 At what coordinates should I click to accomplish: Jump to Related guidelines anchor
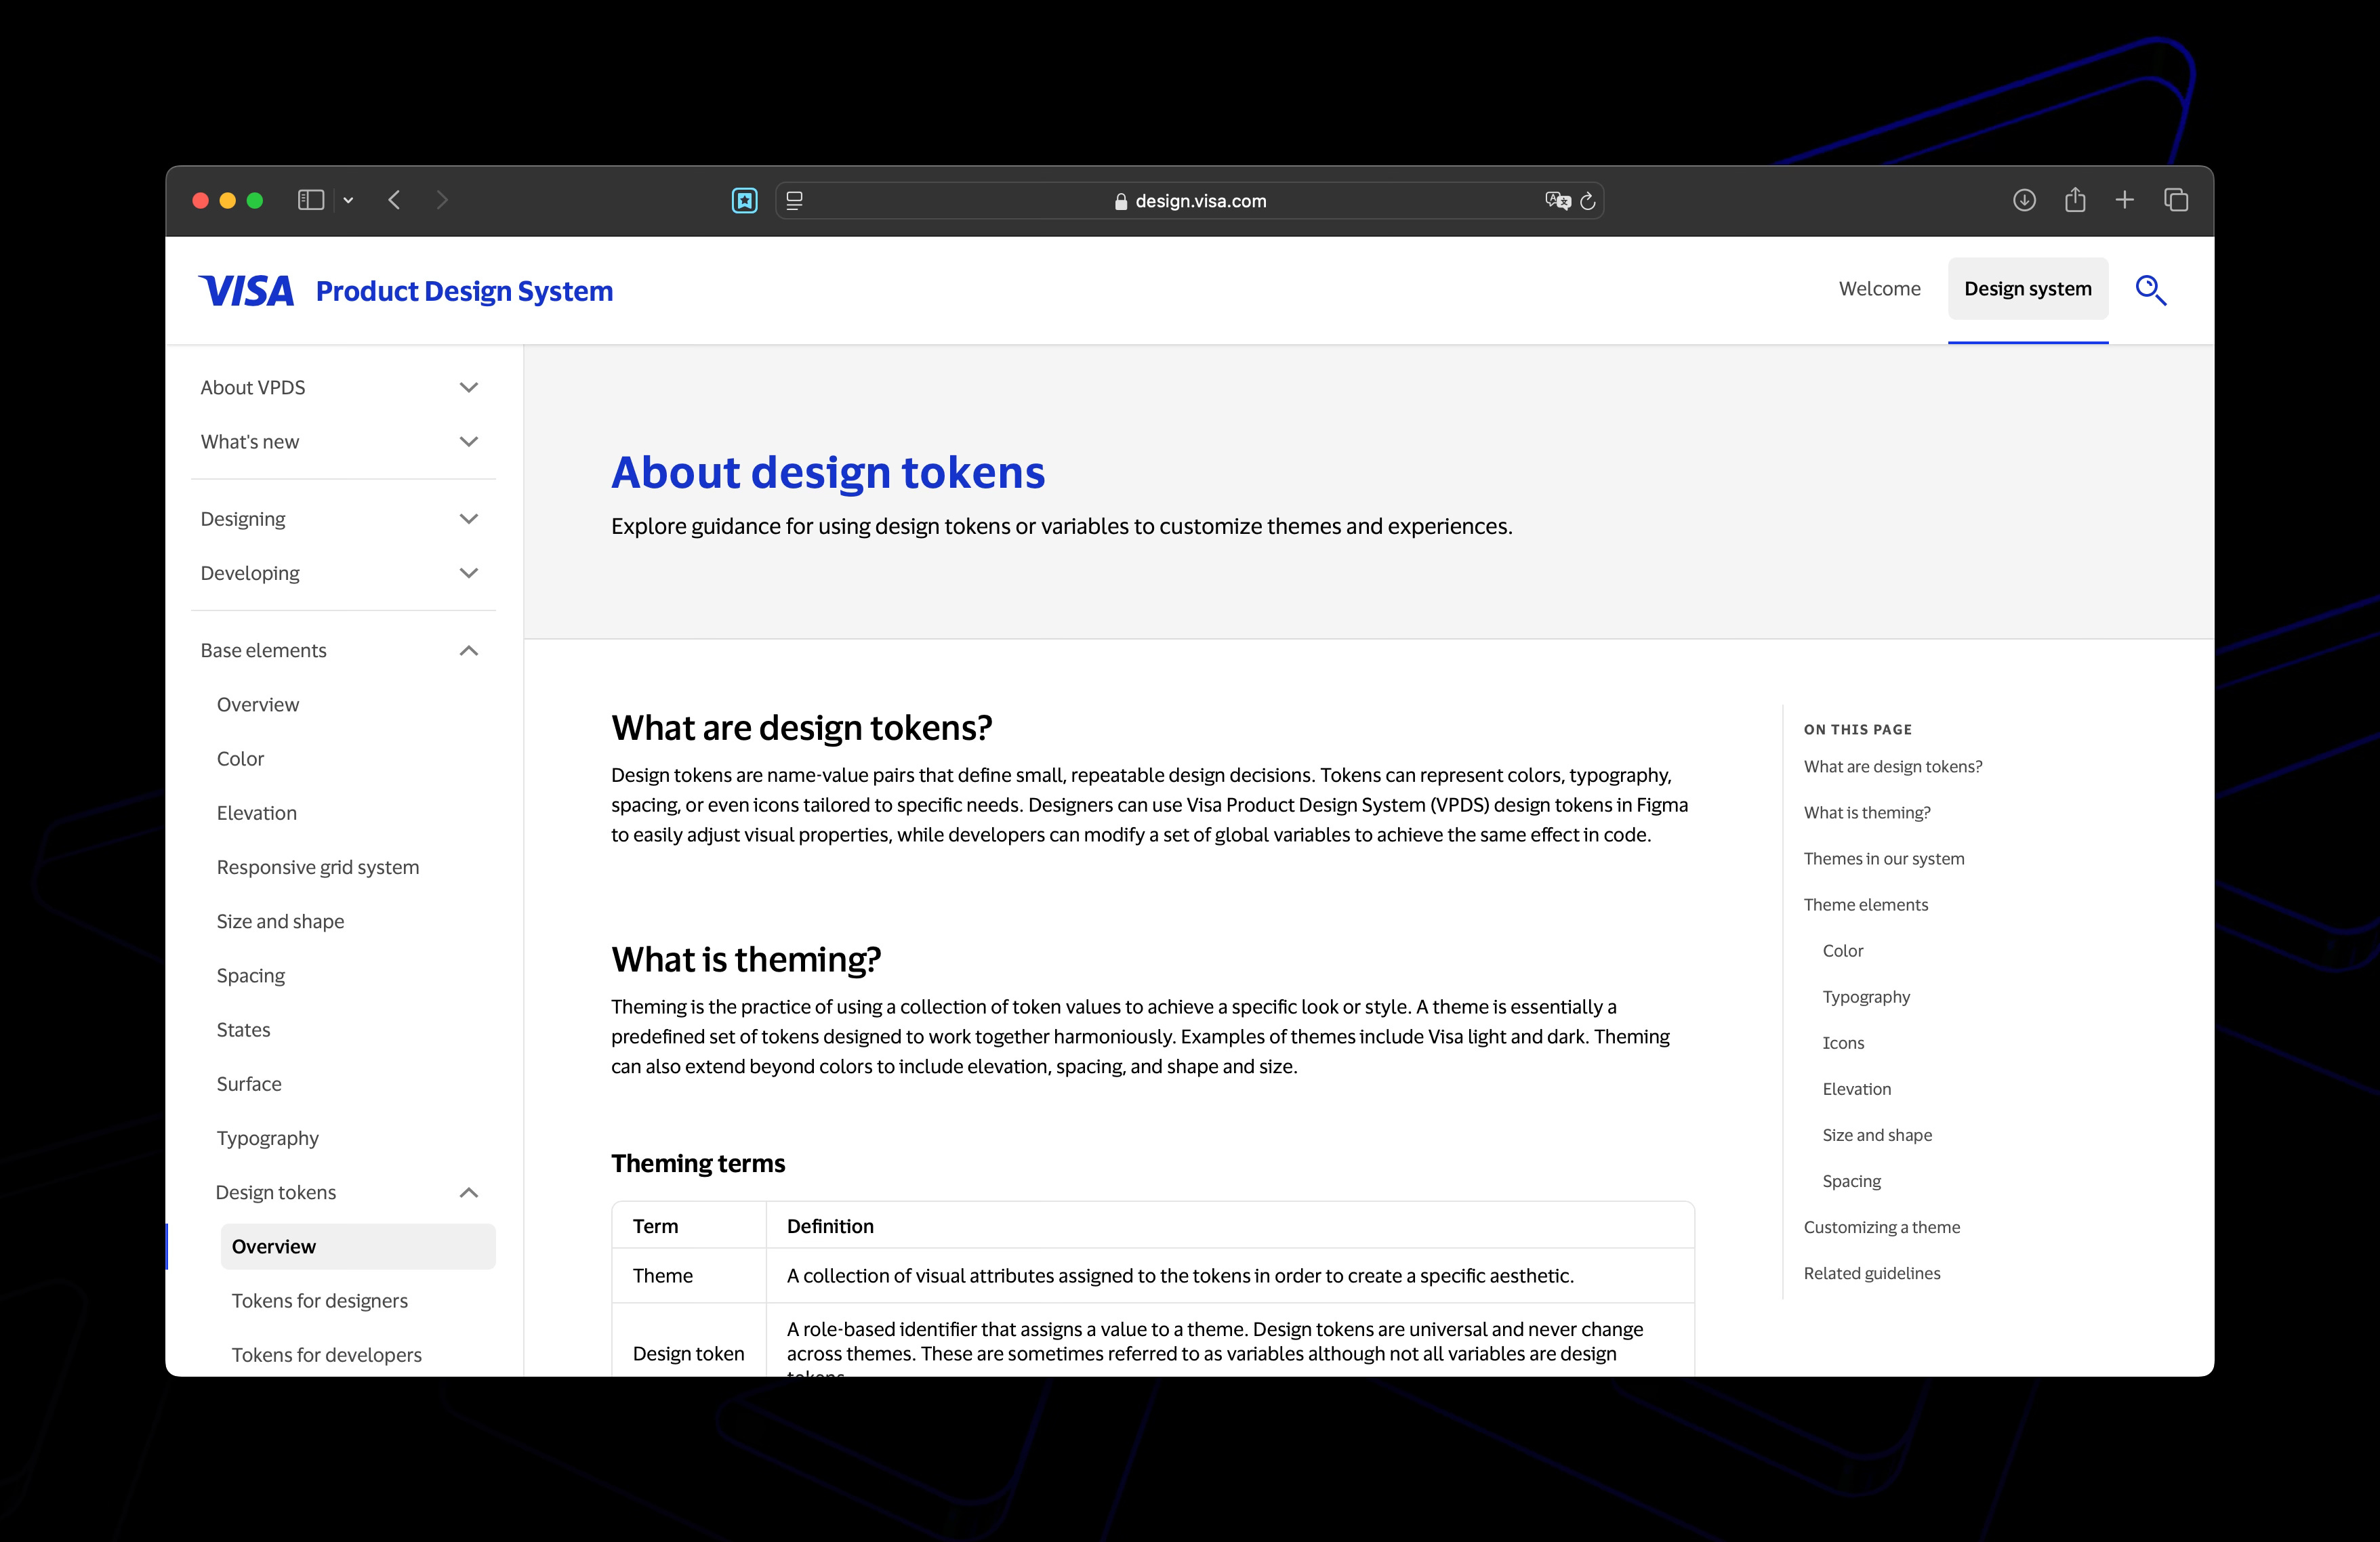click(1871, 1273)
